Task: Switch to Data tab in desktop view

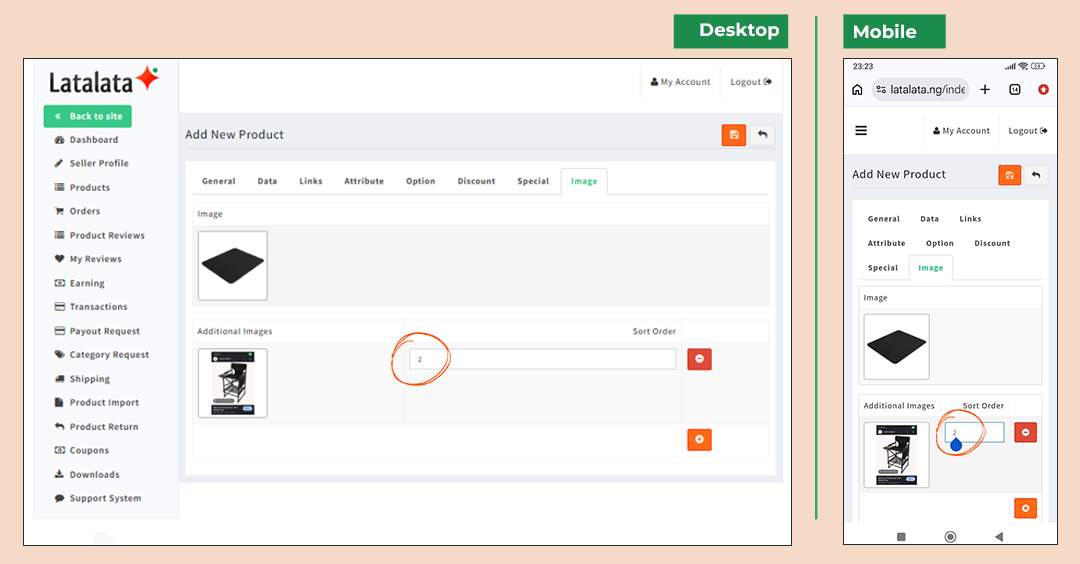Action: click(x=267, y=181)
